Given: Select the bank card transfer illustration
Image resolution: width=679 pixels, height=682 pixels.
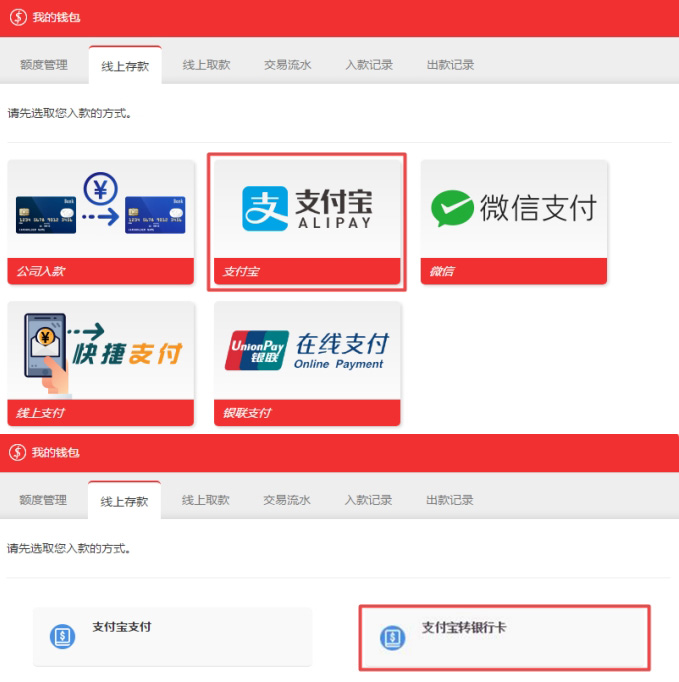Looking at the screenshot, I should coord(101,208).
